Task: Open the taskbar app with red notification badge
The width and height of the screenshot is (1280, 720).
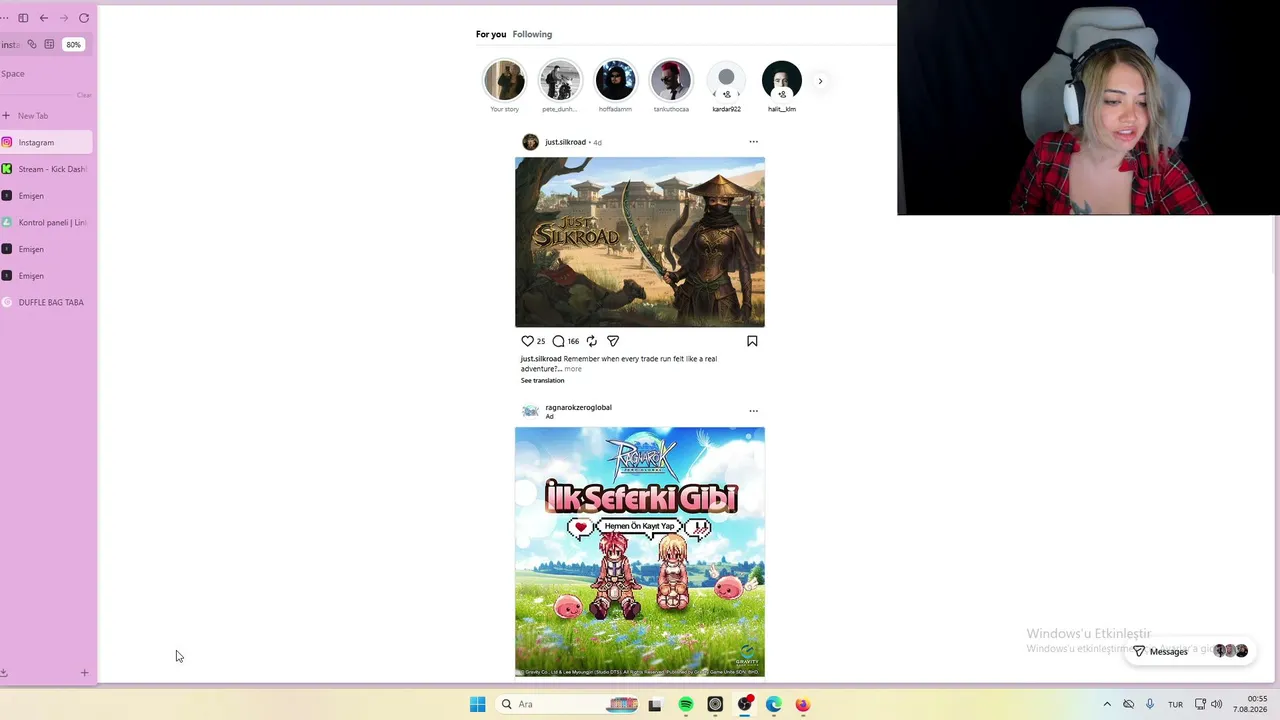Action: pyautogui.click(x=744, y=705)
